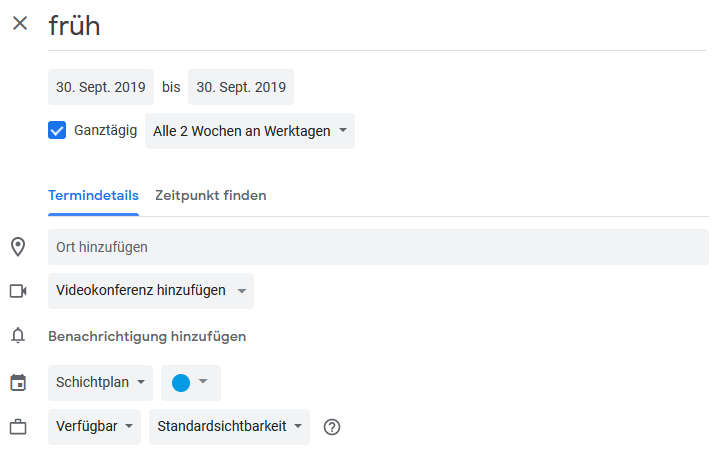
Task: Expand the Standardsichtbarkeit dropdown
Action: pyautogui.click(x=229, y=427)
